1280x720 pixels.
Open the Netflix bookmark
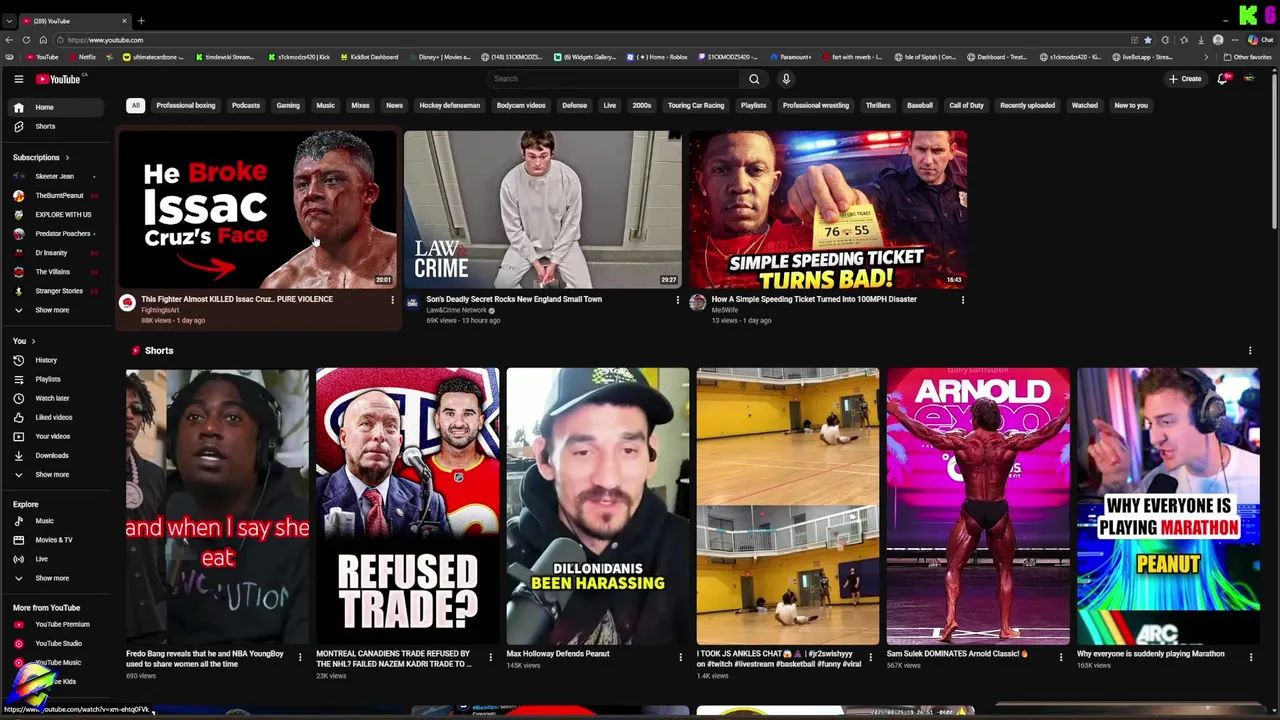click(82, 57)
